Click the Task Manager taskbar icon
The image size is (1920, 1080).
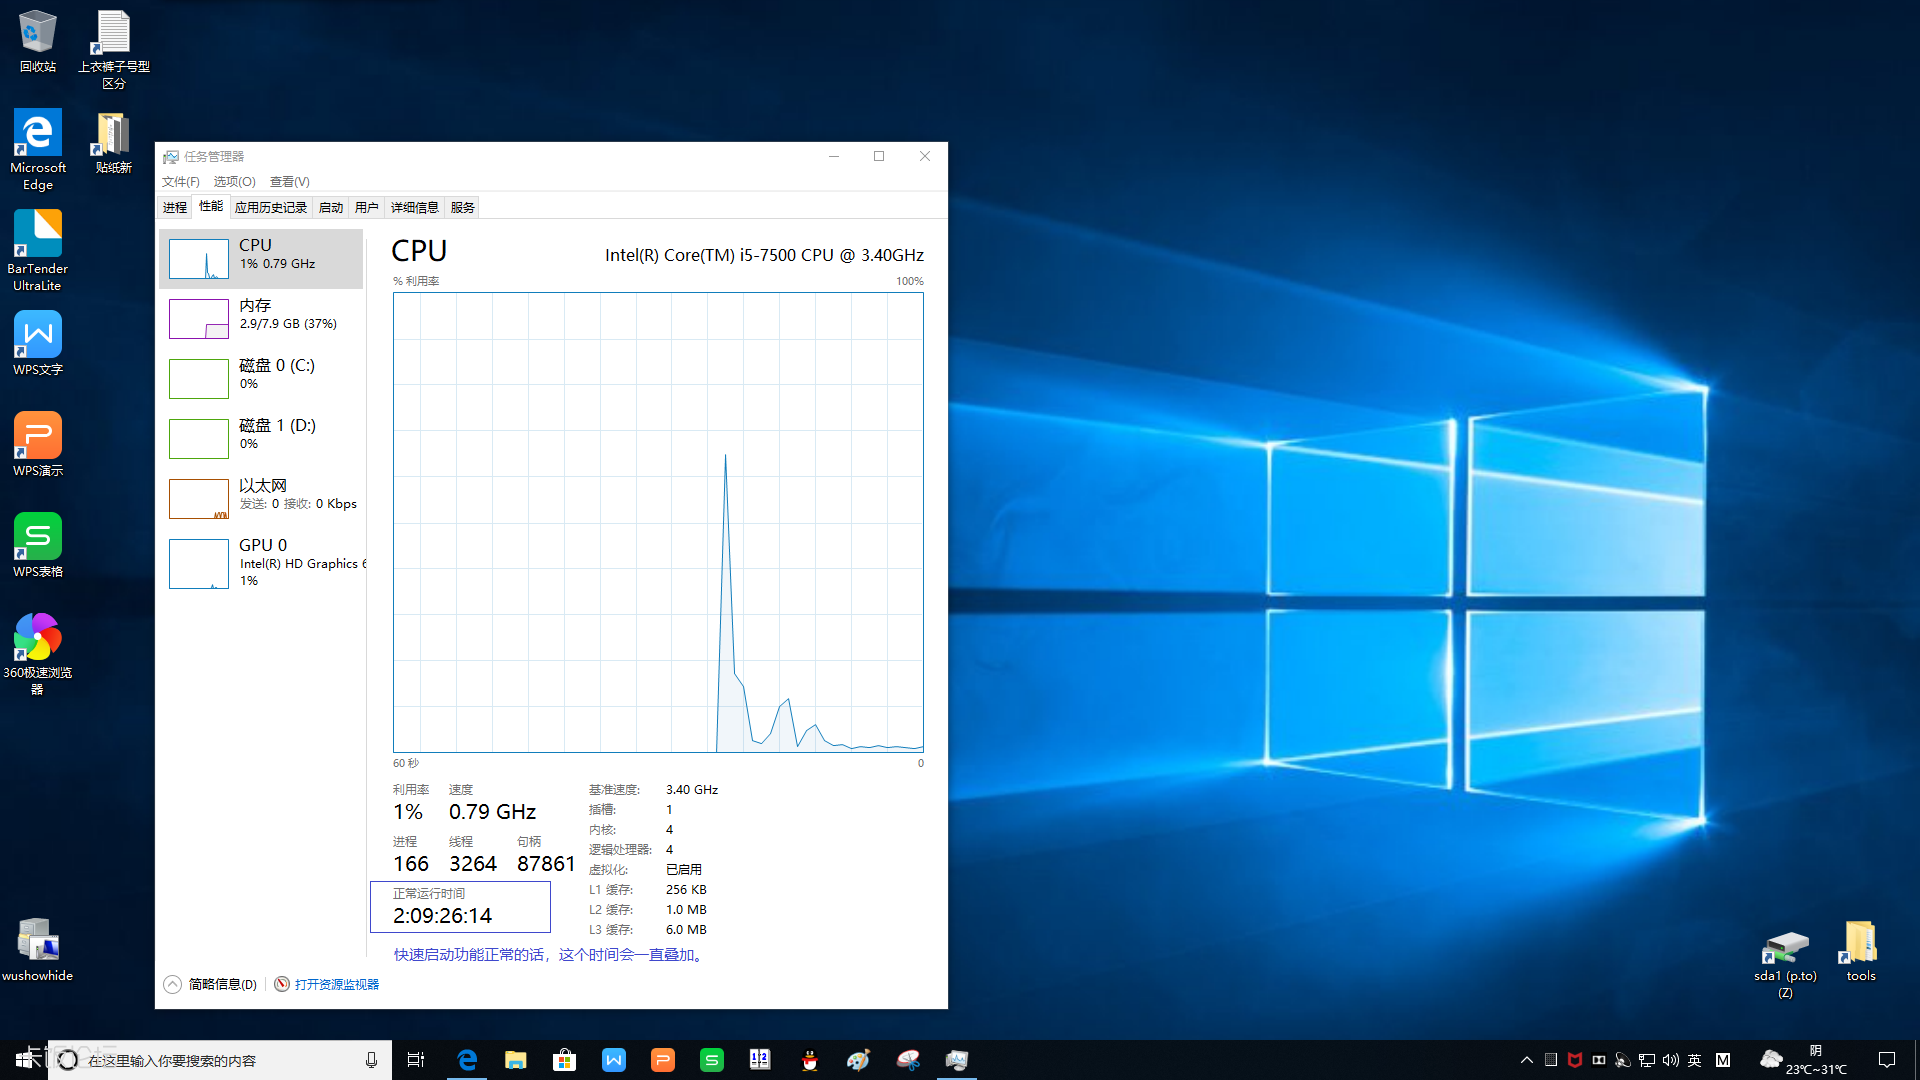(x=957, y=1060)
